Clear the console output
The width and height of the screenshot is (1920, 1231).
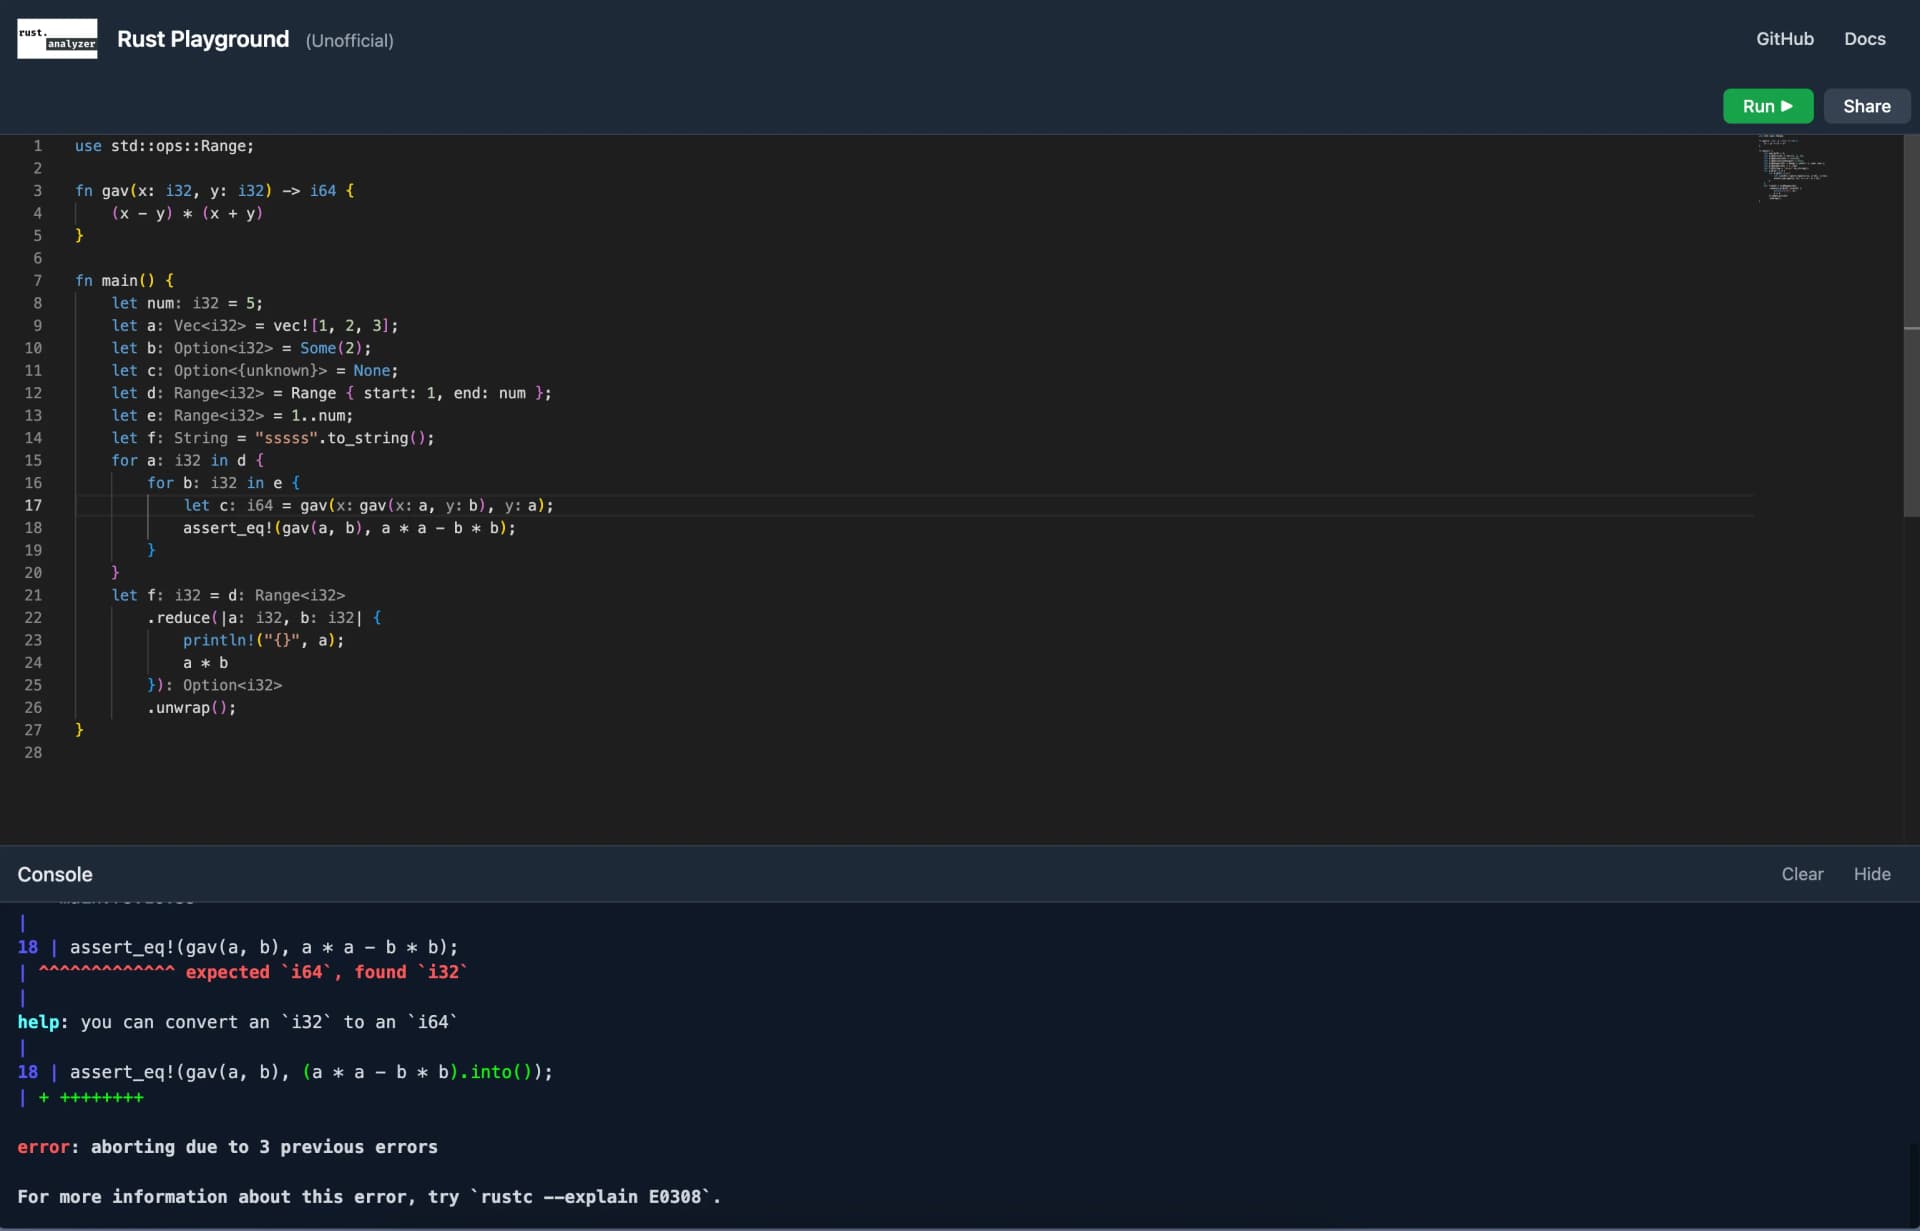point(1802,874)
